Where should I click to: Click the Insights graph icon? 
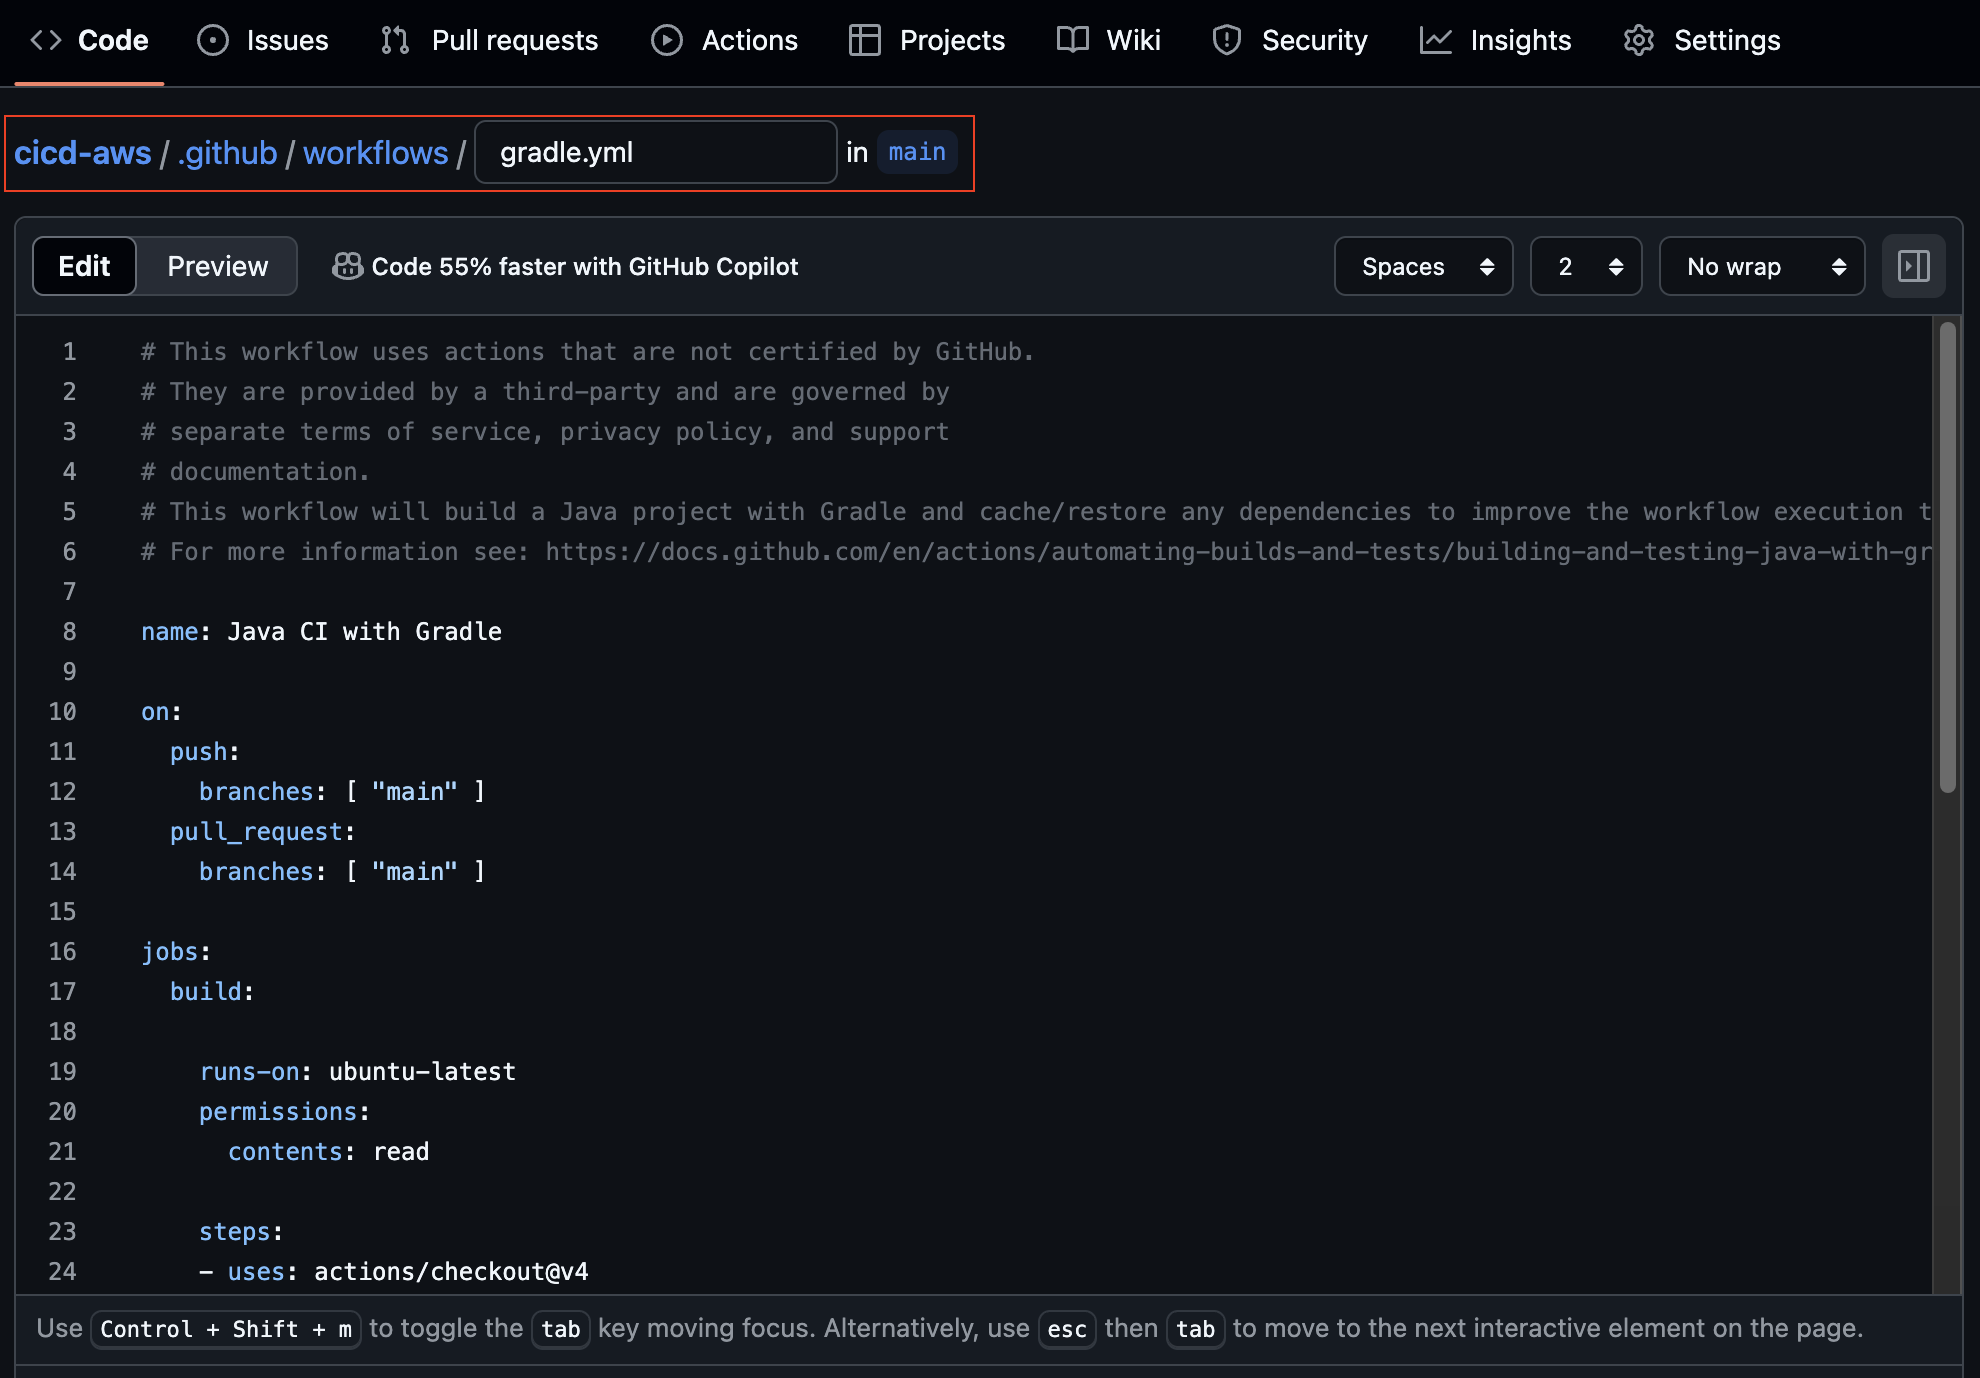[x=1435, y=40]
